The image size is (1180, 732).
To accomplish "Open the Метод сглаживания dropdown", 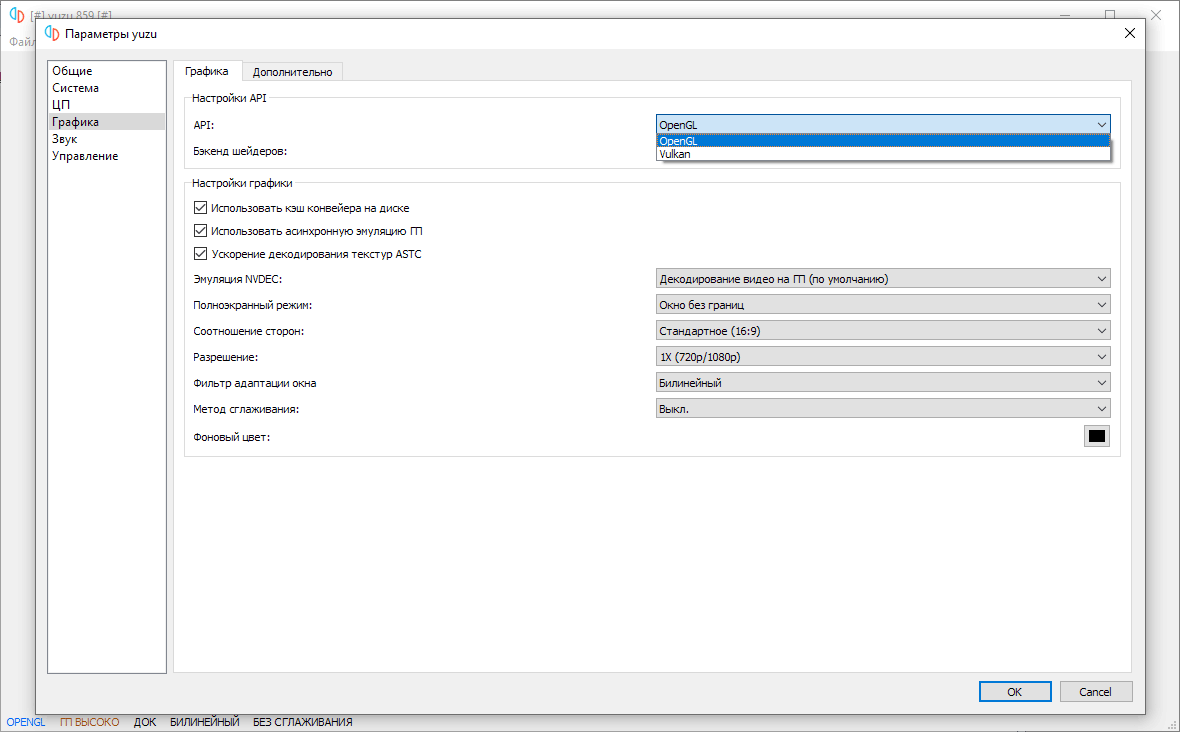I will pyautogui.click(x=883, y=409).
